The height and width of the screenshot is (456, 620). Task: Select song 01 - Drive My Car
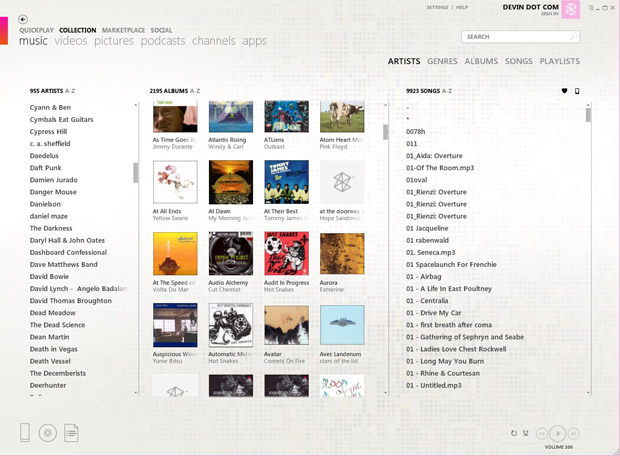click(x=434, y=313)
